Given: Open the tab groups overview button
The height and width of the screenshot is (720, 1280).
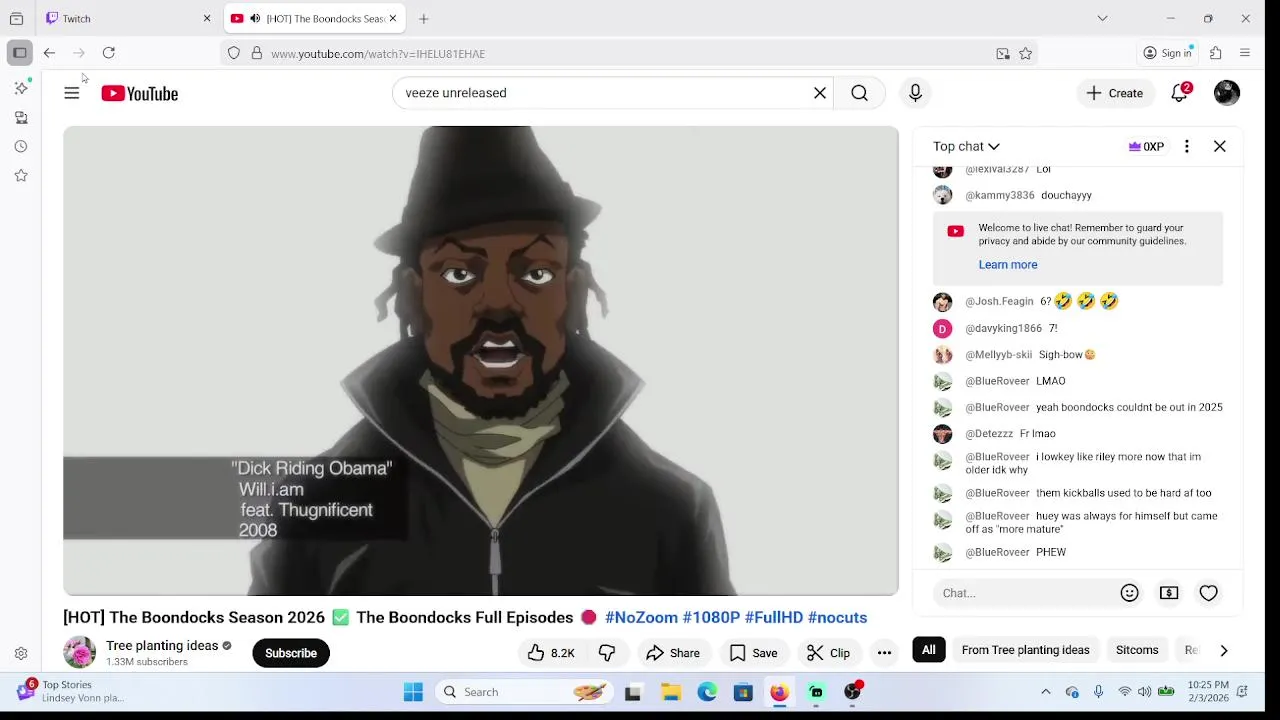Looking at the screenshot, I should [16, 18].
